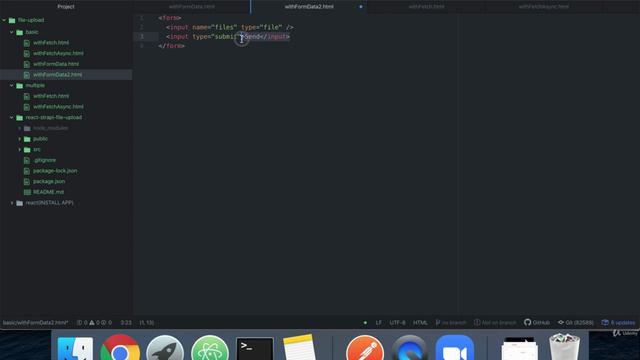
Task: Click the linter warnings triangle icon
Action: pyautogui.click(x=92, y=322)
